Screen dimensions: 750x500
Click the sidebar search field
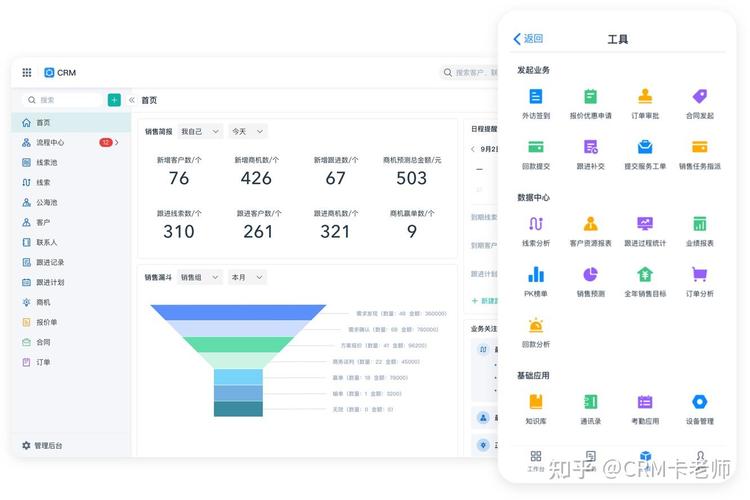63,100
